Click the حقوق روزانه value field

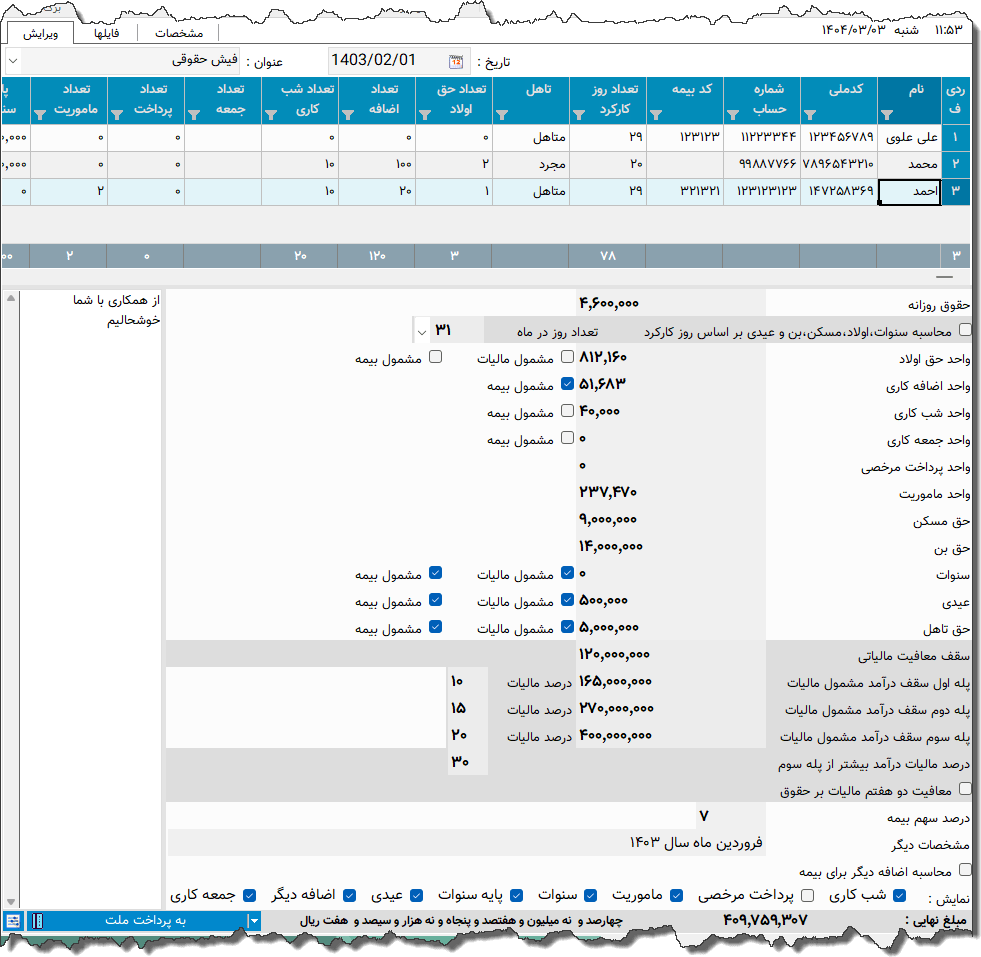click(x=670, y=303)
